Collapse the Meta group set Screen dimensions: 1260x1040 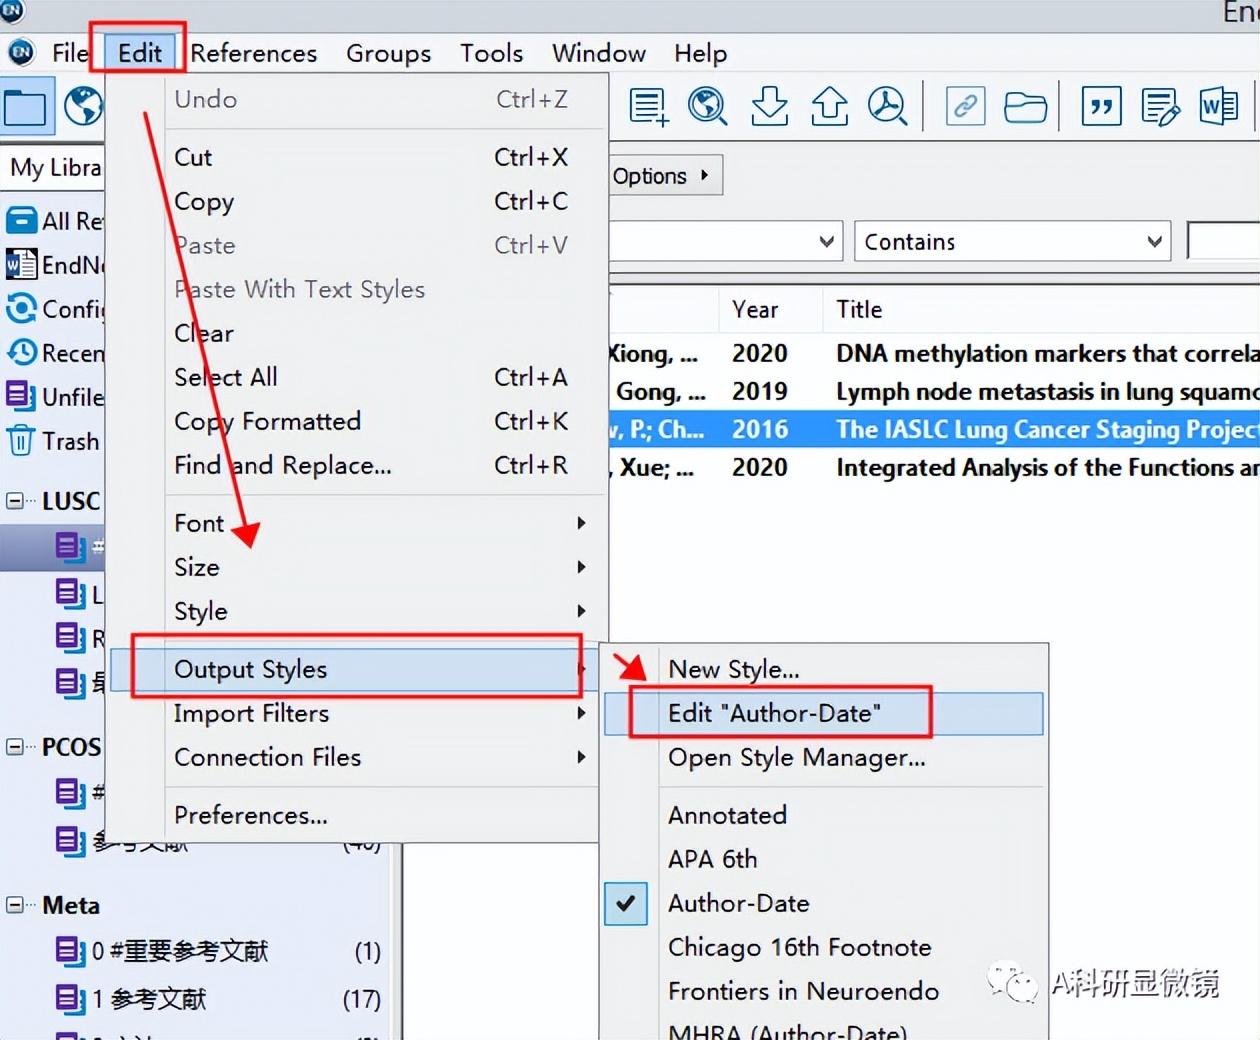(x=15, y=904)
